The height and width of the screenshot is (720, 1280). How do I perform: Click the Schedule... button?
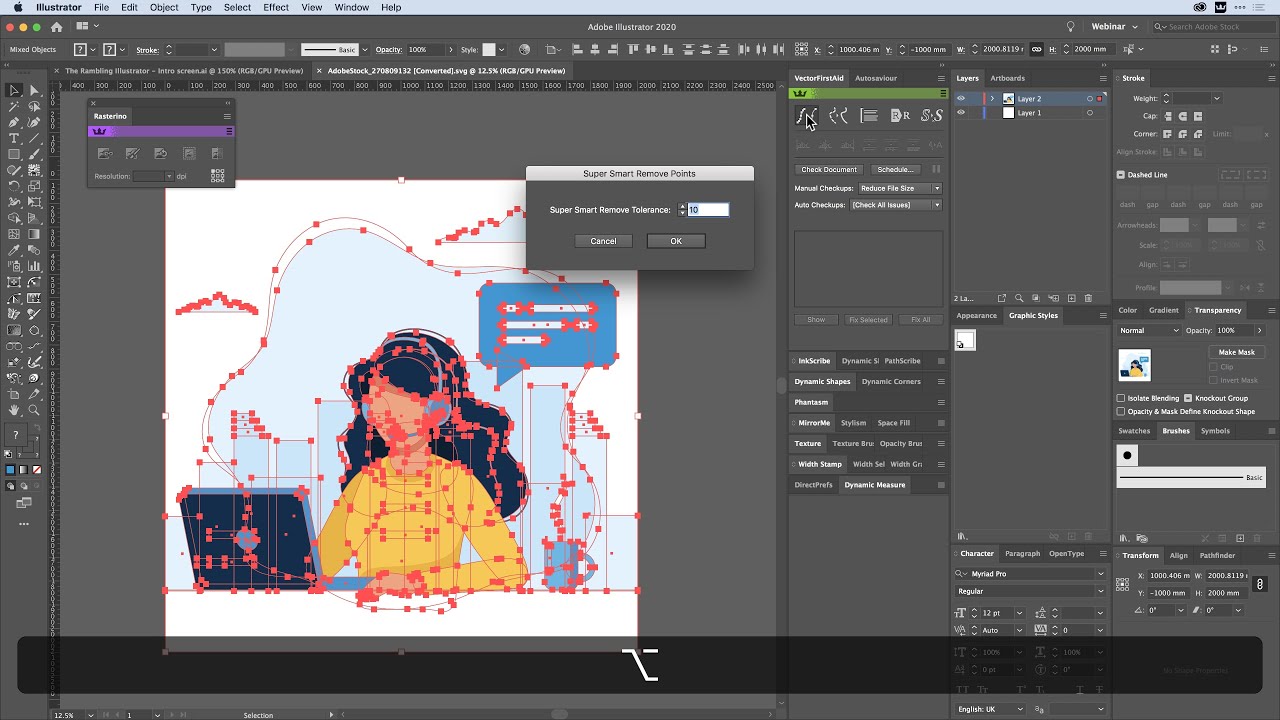(x=894, y=169)
